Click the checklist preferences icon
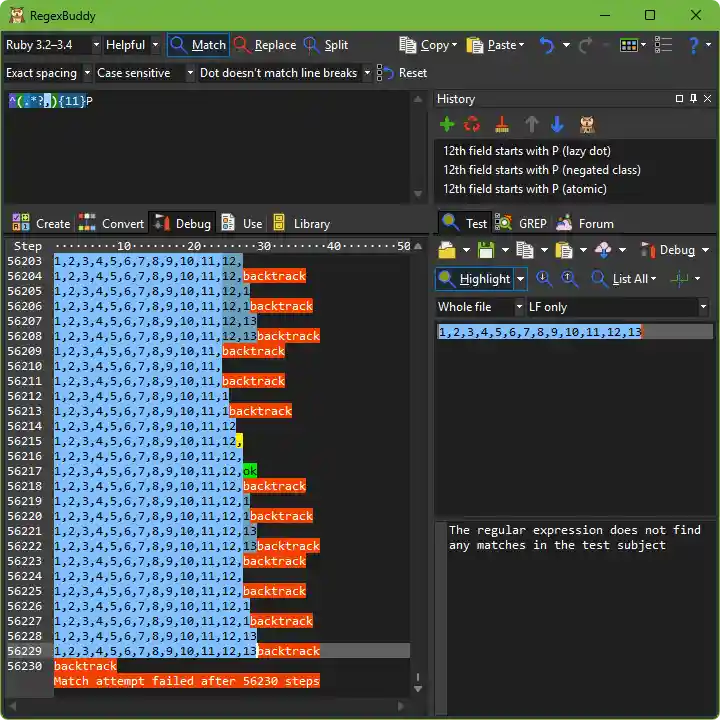720x720 pixels. 663,45
